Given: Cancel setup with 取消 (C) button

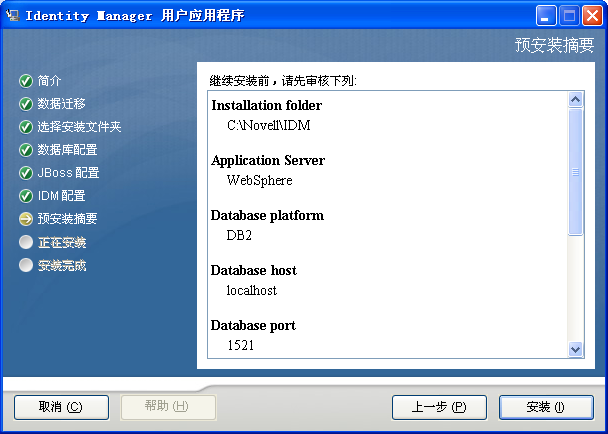Looking at the screenshot, I should [x=61, y=407].
